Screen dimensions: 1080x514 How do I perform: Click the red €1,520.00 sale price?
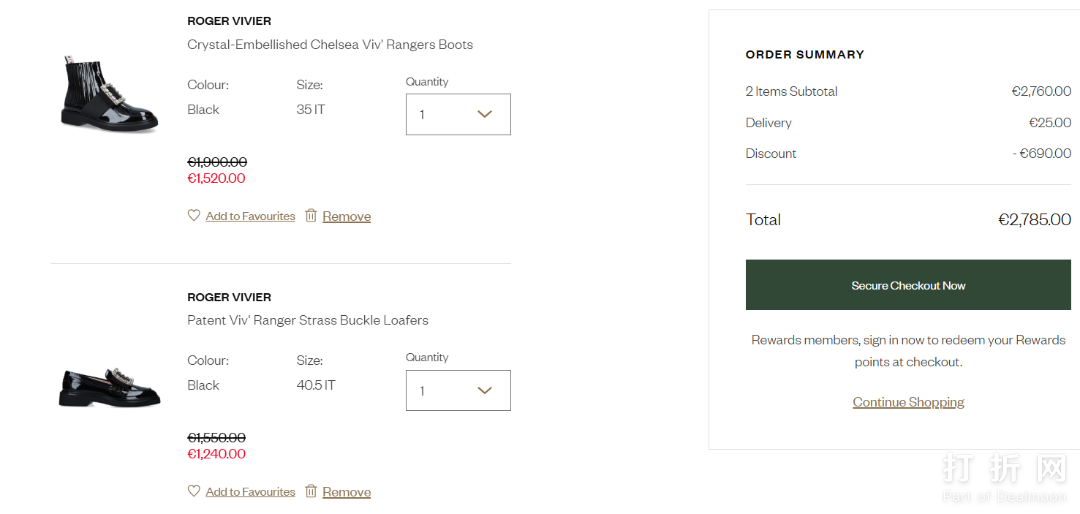pyautogui.click(x=216, y=179)
